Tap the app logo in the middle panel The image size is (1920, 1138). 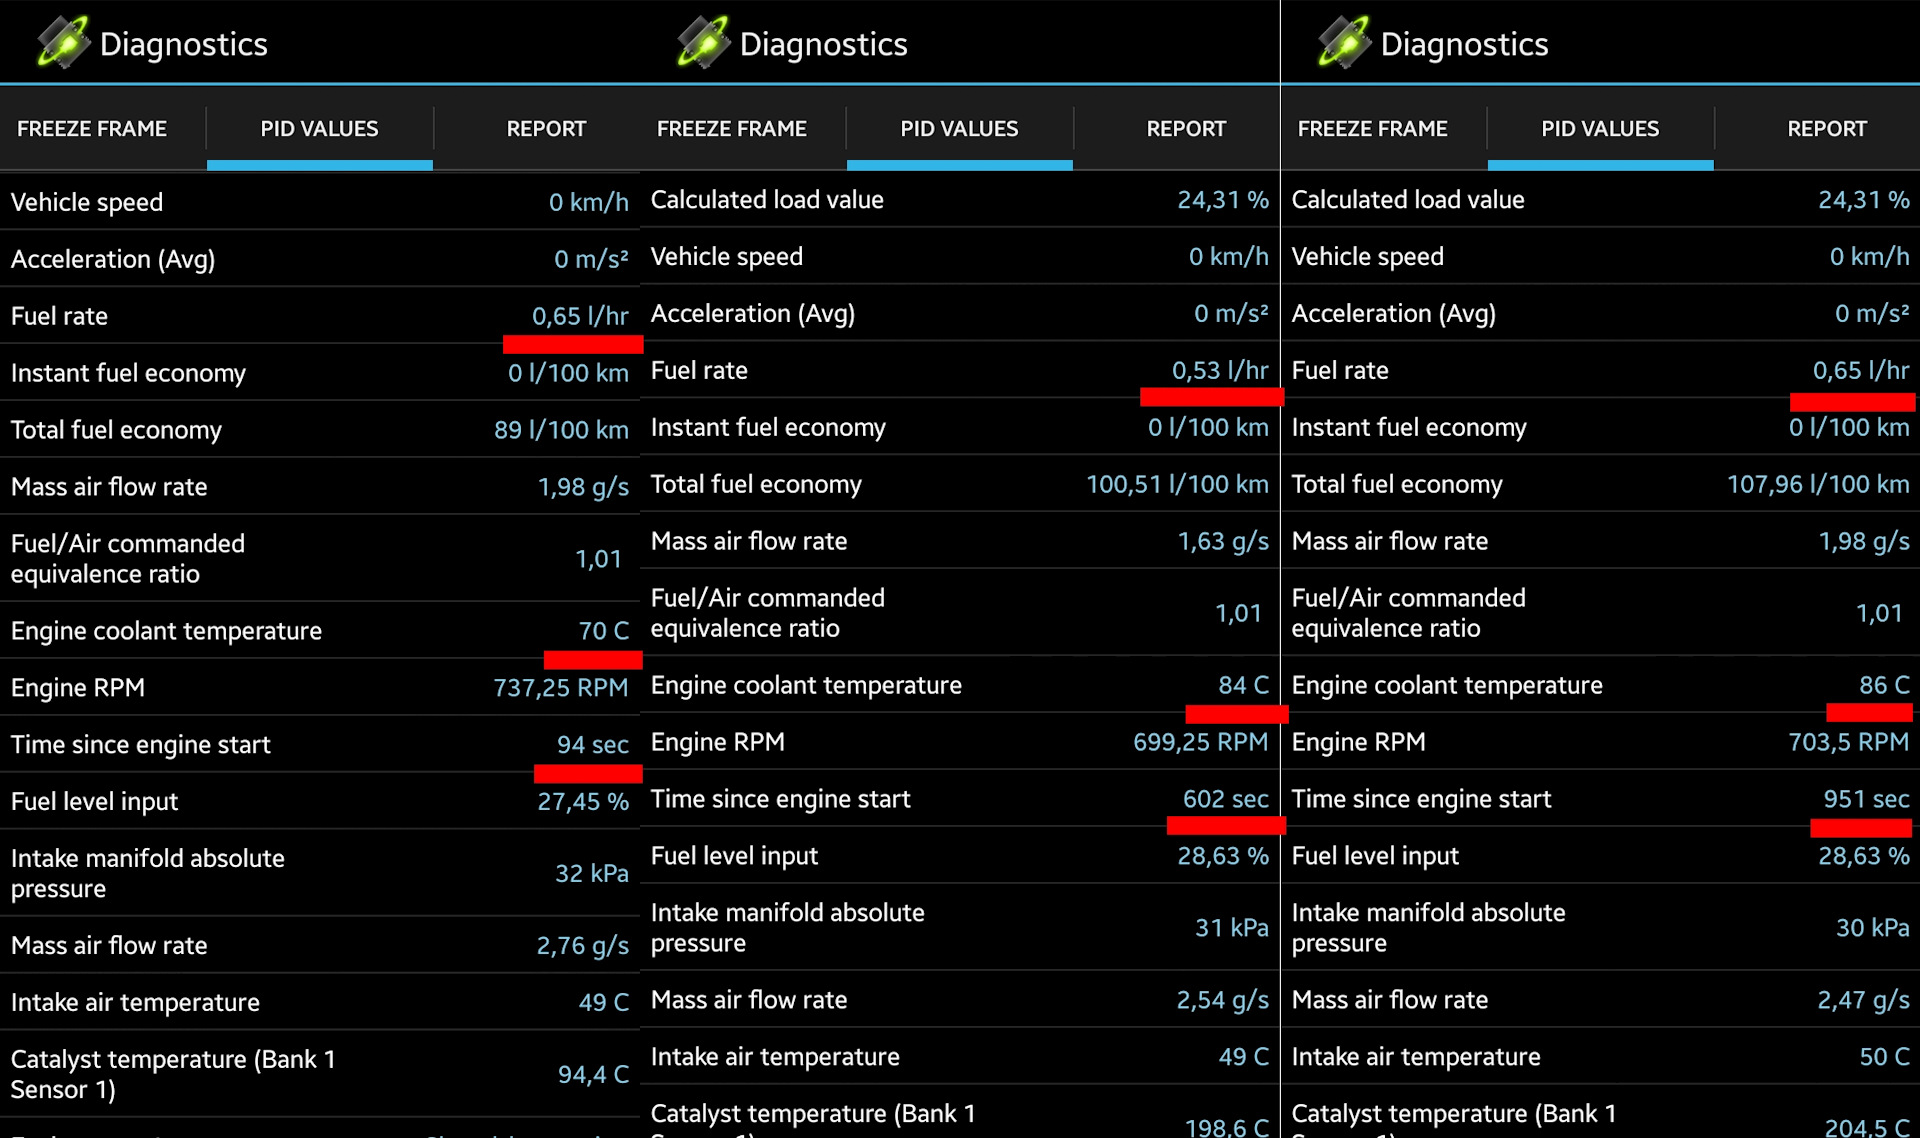coord(704,42)
